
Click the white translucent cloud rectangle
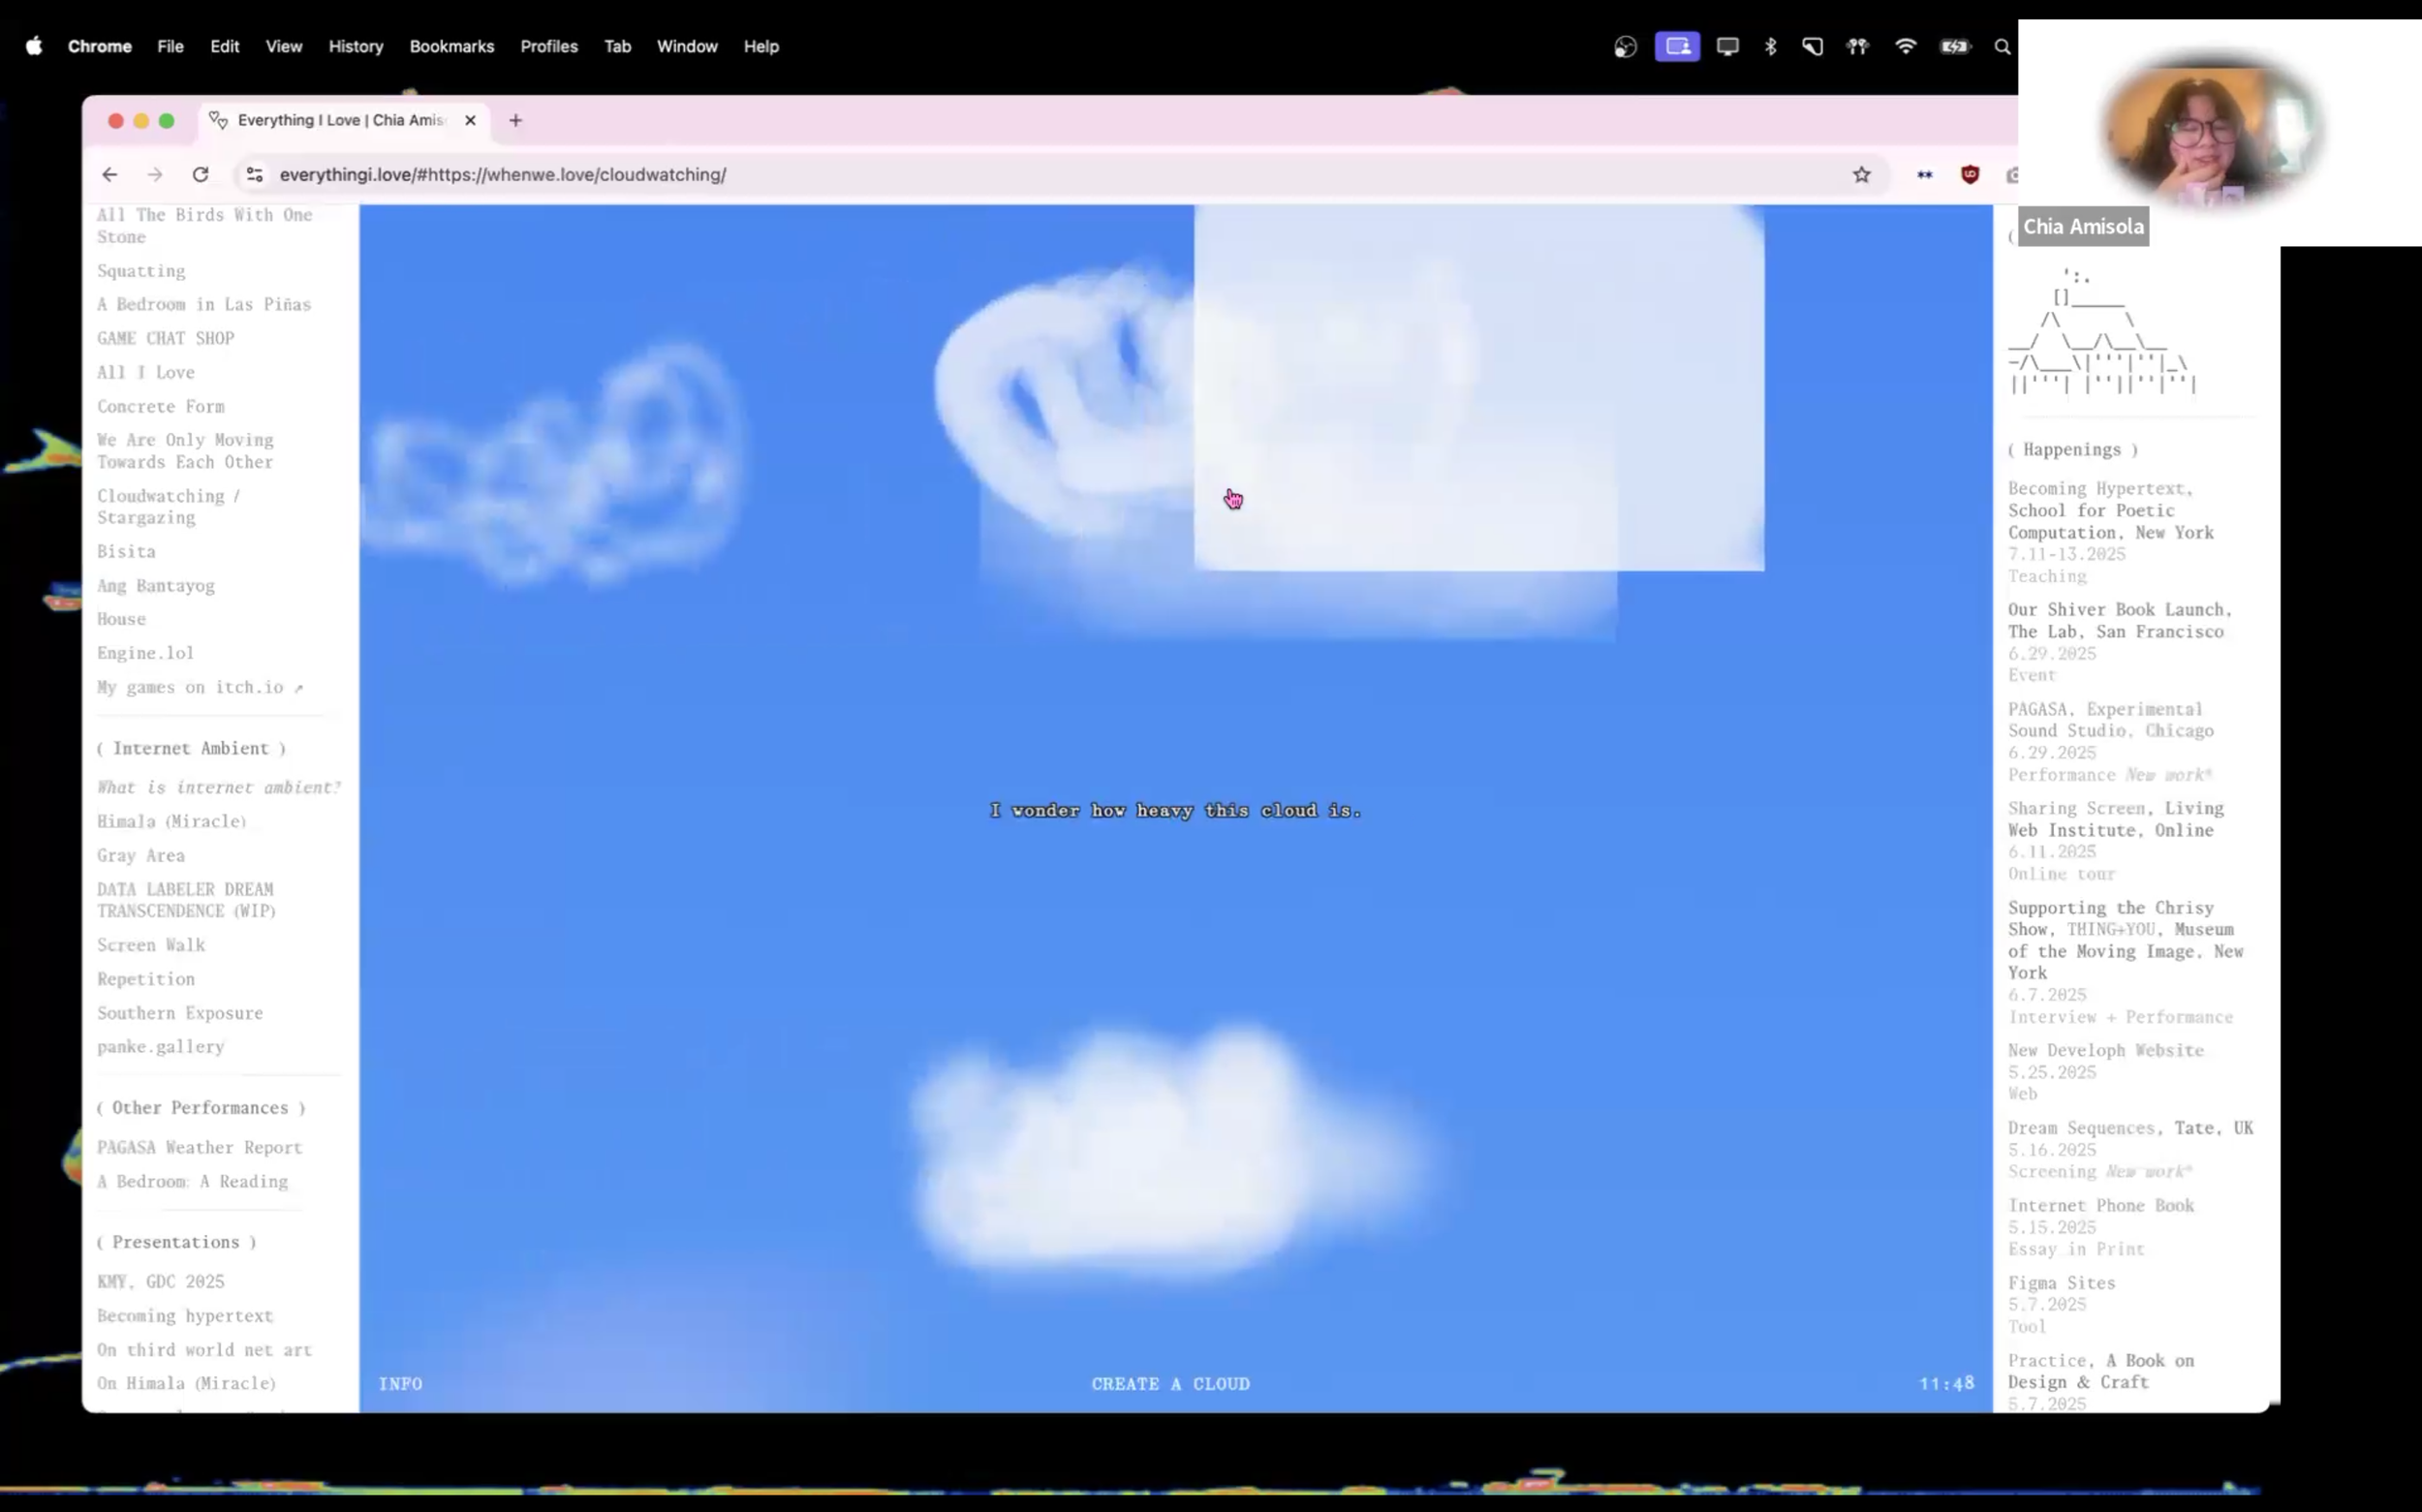1480,390
